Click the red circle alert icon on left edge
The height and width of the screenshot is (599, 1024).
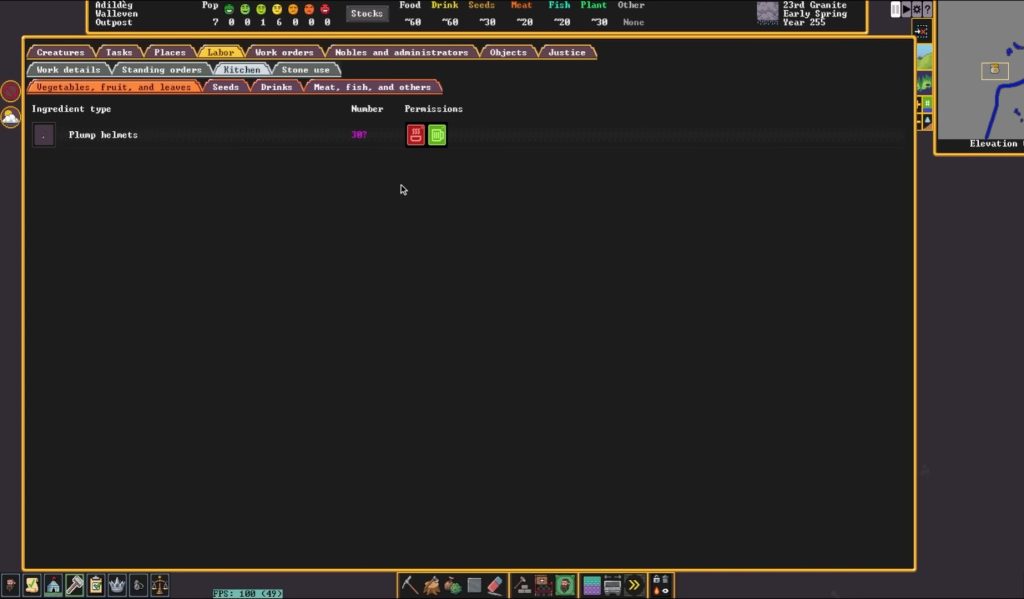coord(10,91)
